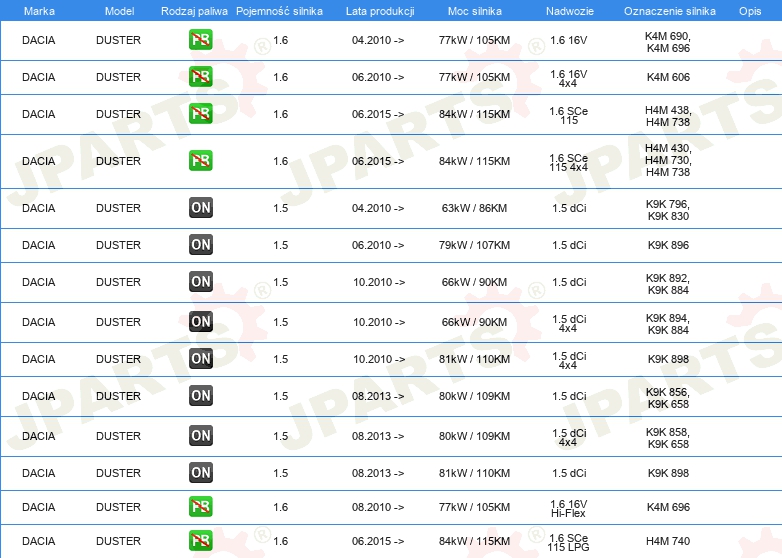The width and height of the screenshot is (782, 558).
Task: Click the Moc silnika column header
Action: (474, 11)
